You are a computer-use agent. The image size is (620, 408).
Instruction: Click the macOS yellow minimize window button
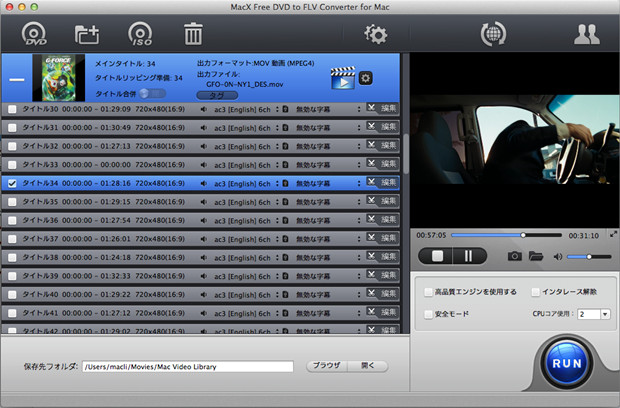coord(22,7)
